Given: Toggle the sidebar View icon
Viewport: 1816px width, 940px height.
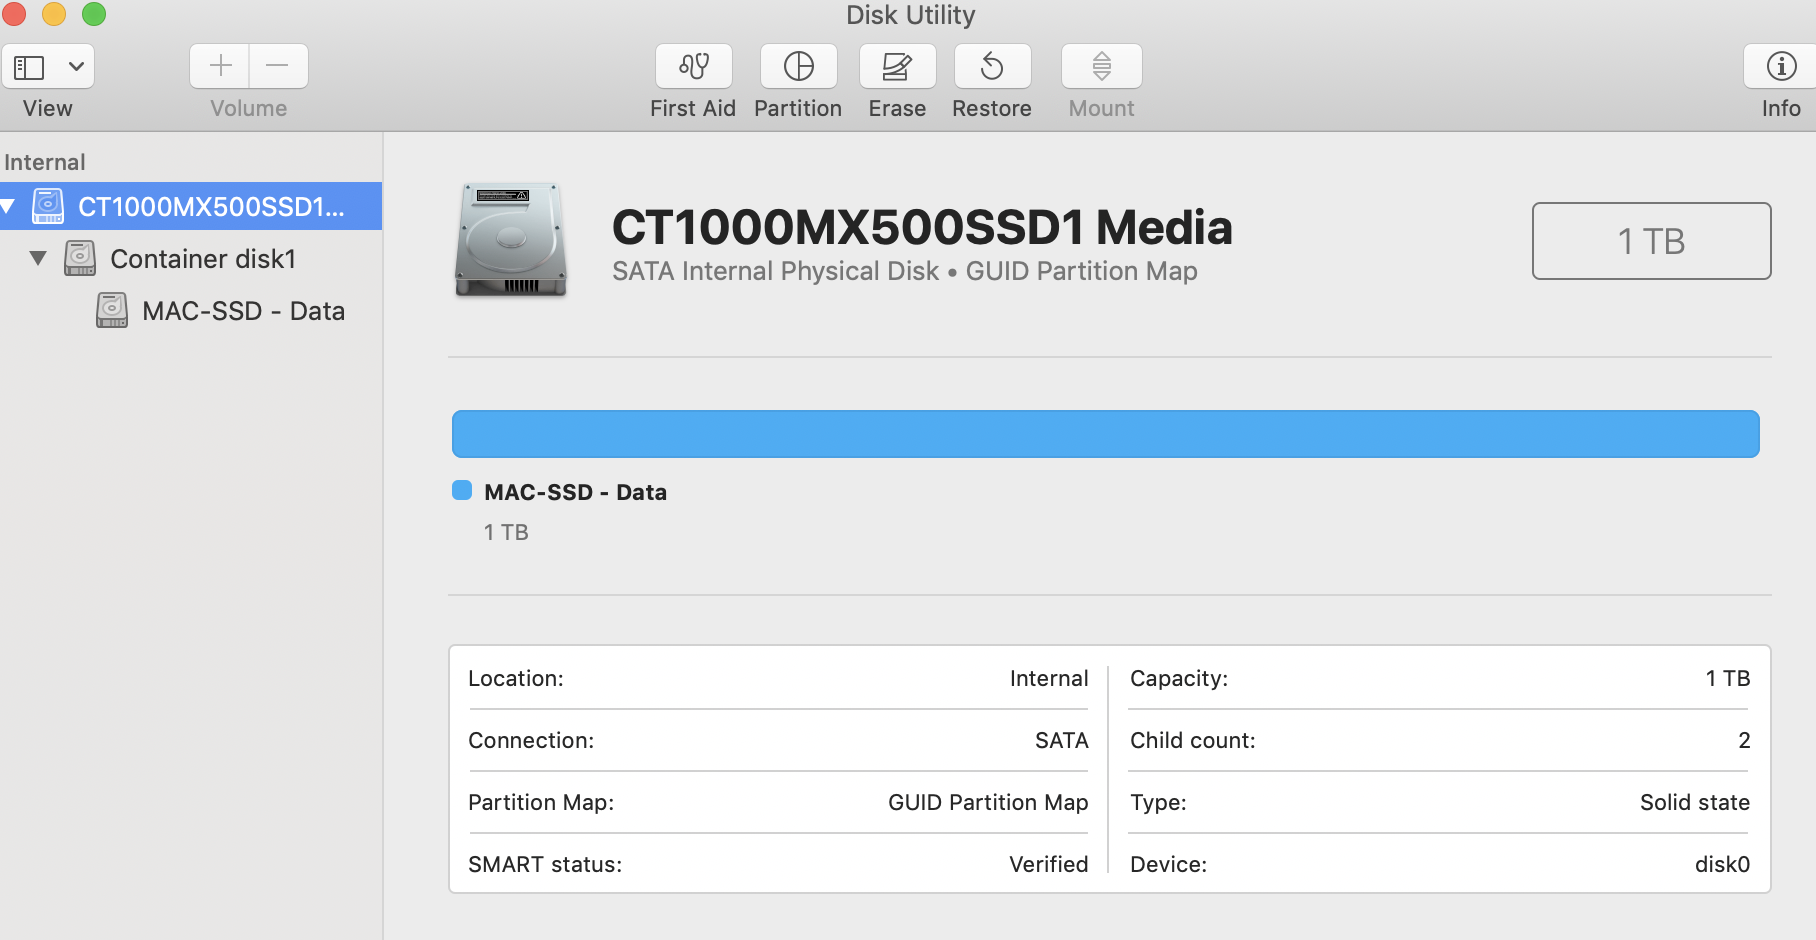Looking at the screenshot, I should coord(29,67).
